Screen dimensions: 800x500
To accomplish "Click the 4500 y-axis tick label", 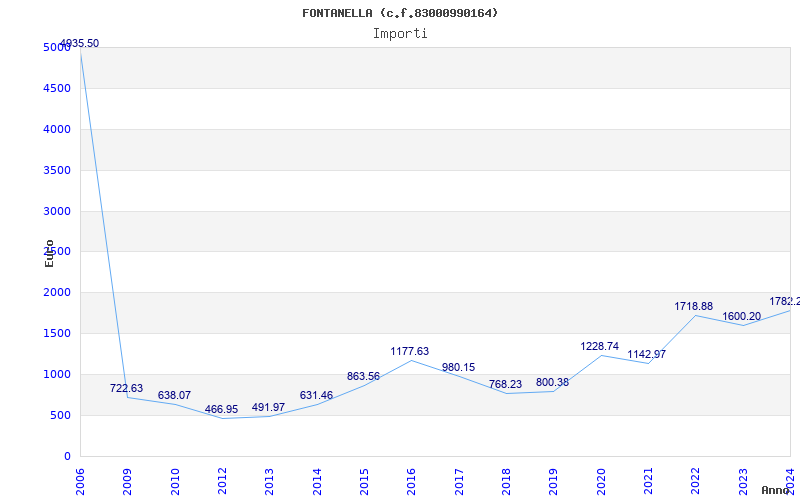I will click(x=57, y=88).
